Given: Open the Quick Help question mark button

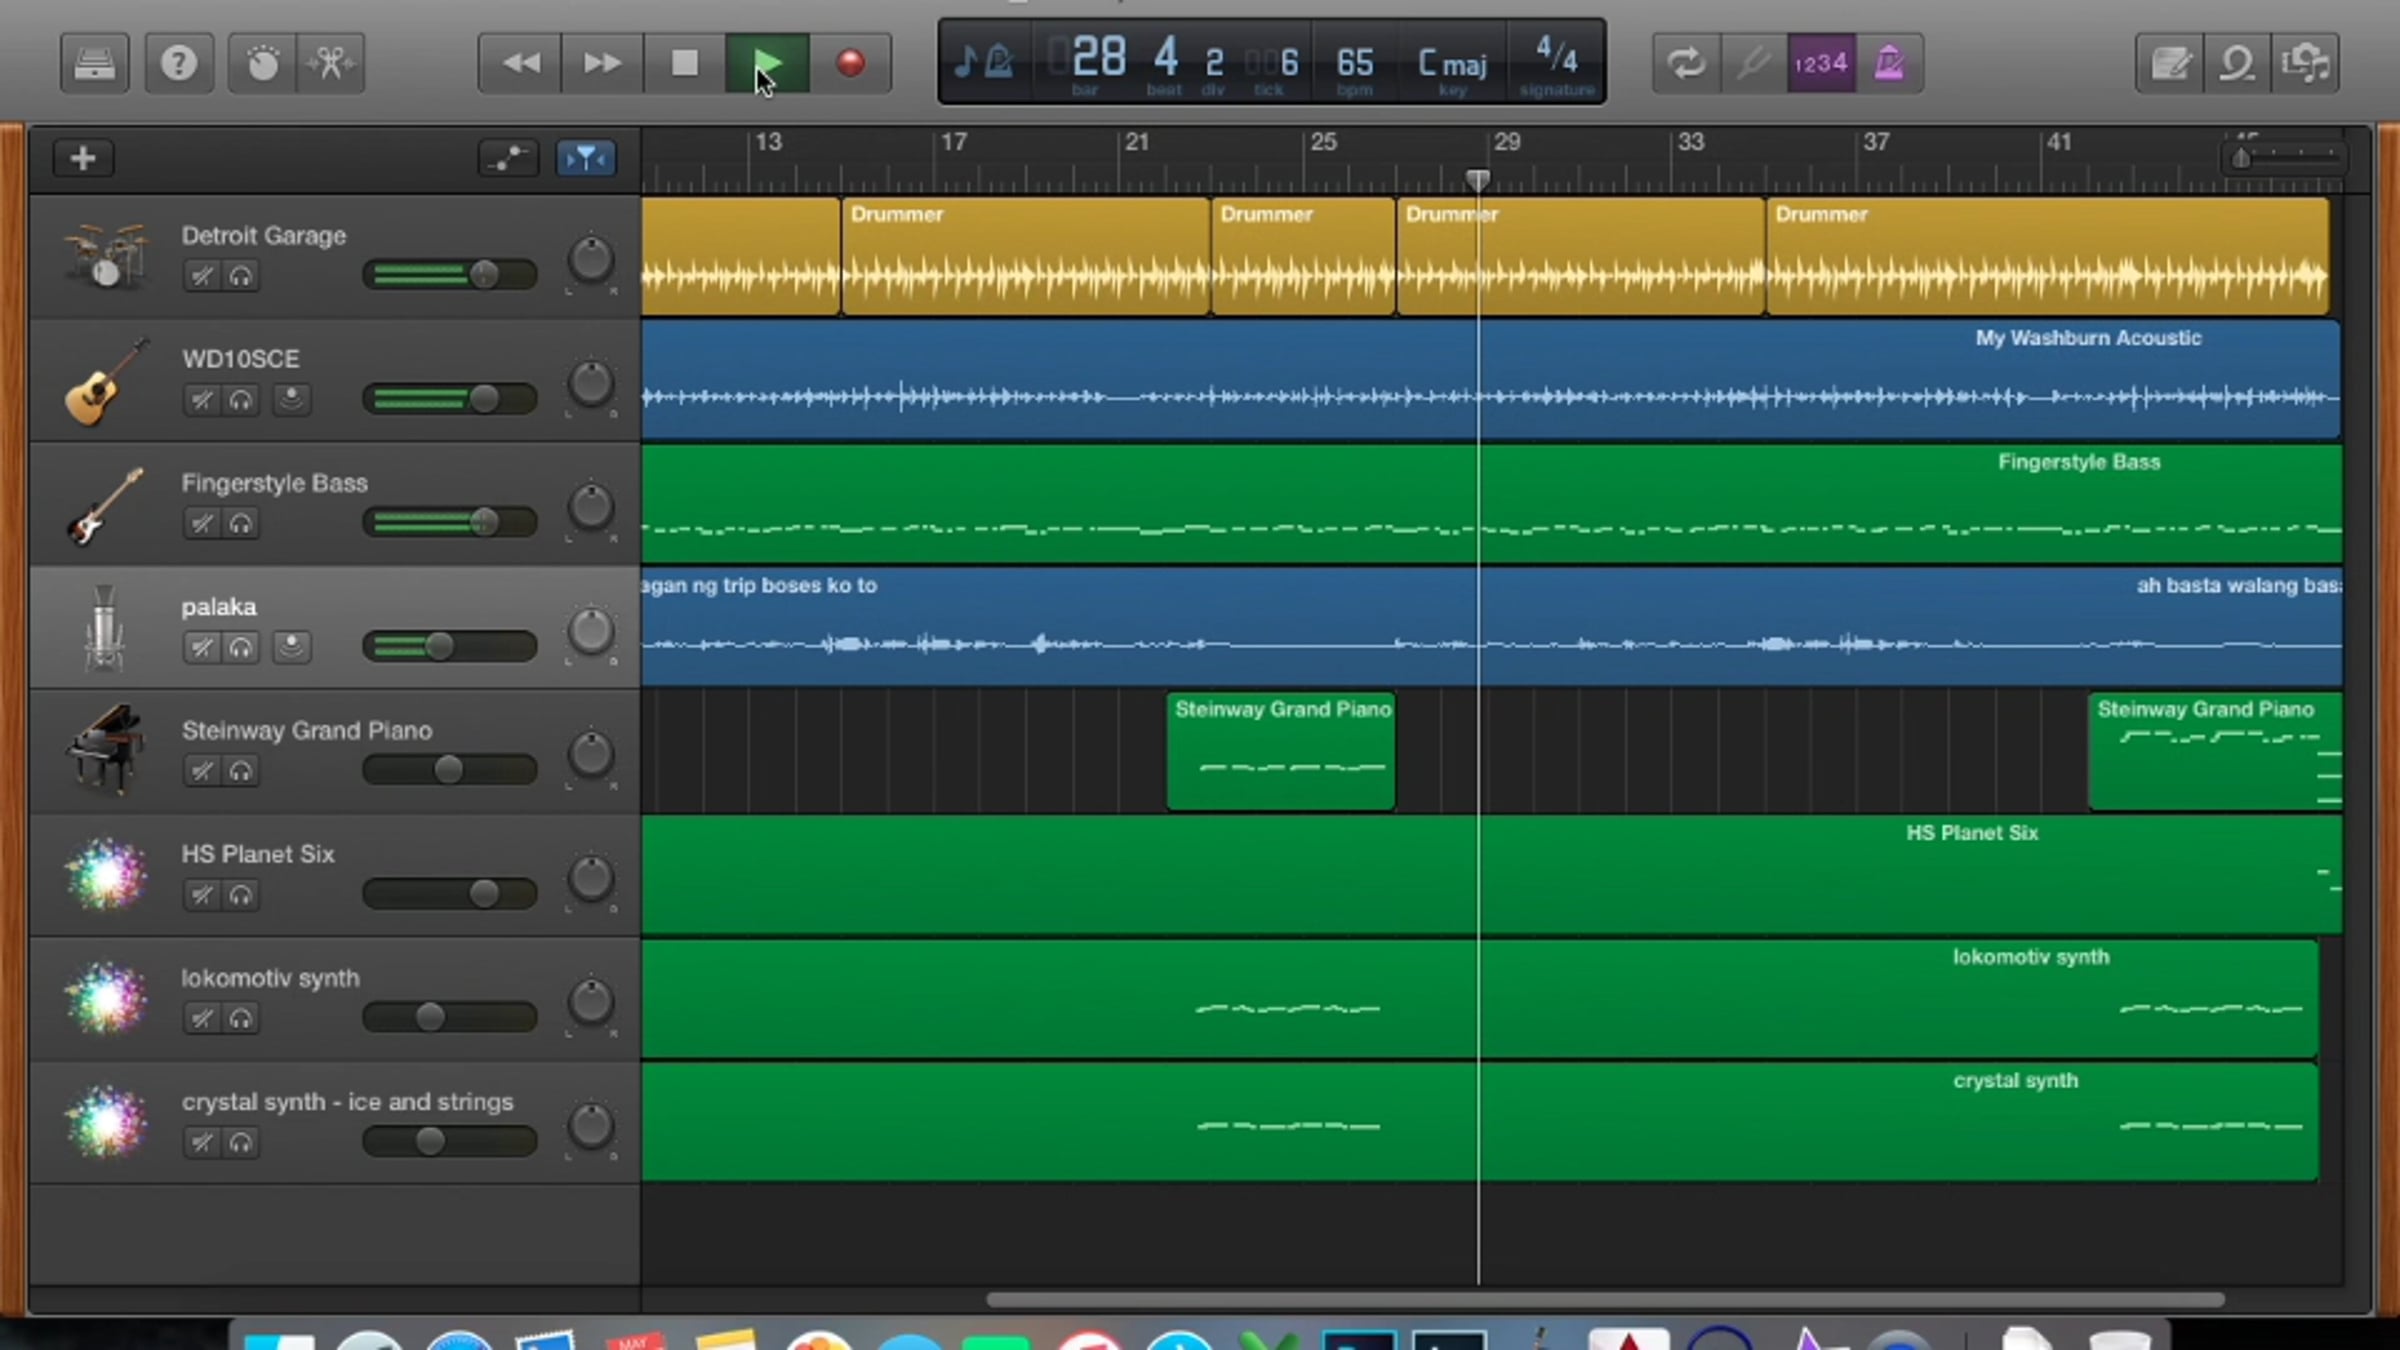Looking at the screenshot, I should click(x=179, y=64).
